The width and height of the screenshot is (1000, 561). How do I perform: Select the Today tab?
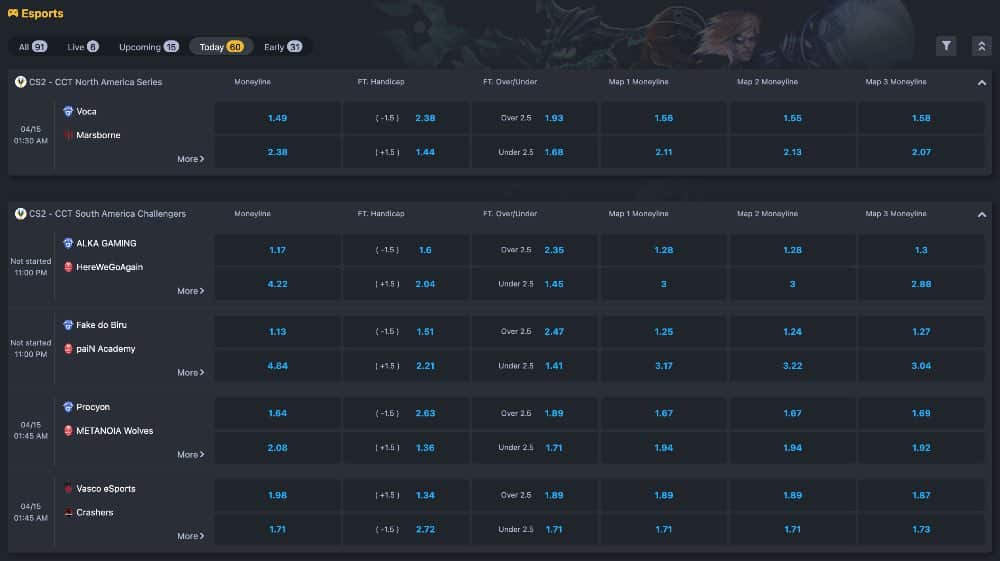click(221, 47)
